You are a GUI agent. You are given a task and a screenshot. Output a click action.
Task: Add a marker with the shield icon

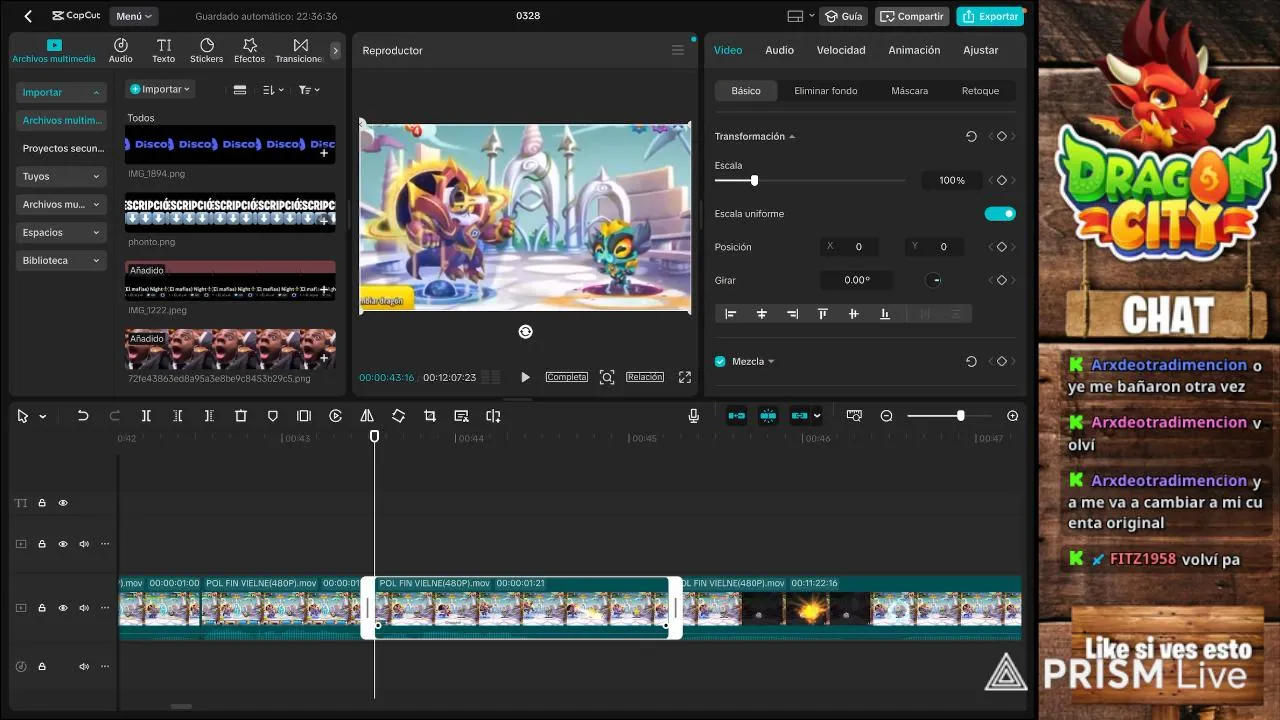coord(273,416)
